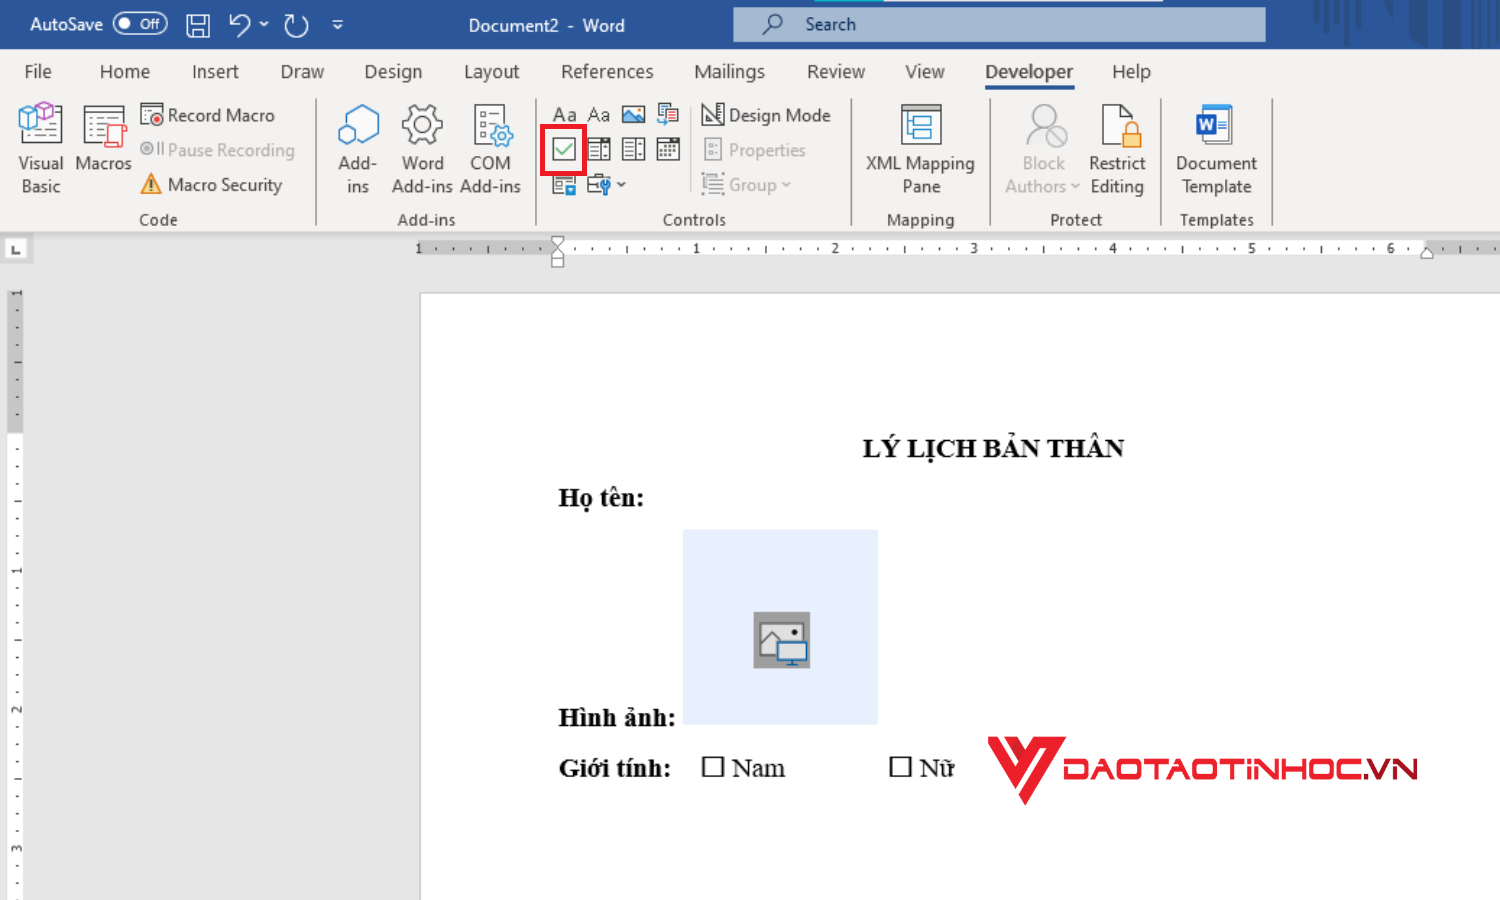Insert a Date Picker content control
This screenshot has height=900, width=1500.
668,149
